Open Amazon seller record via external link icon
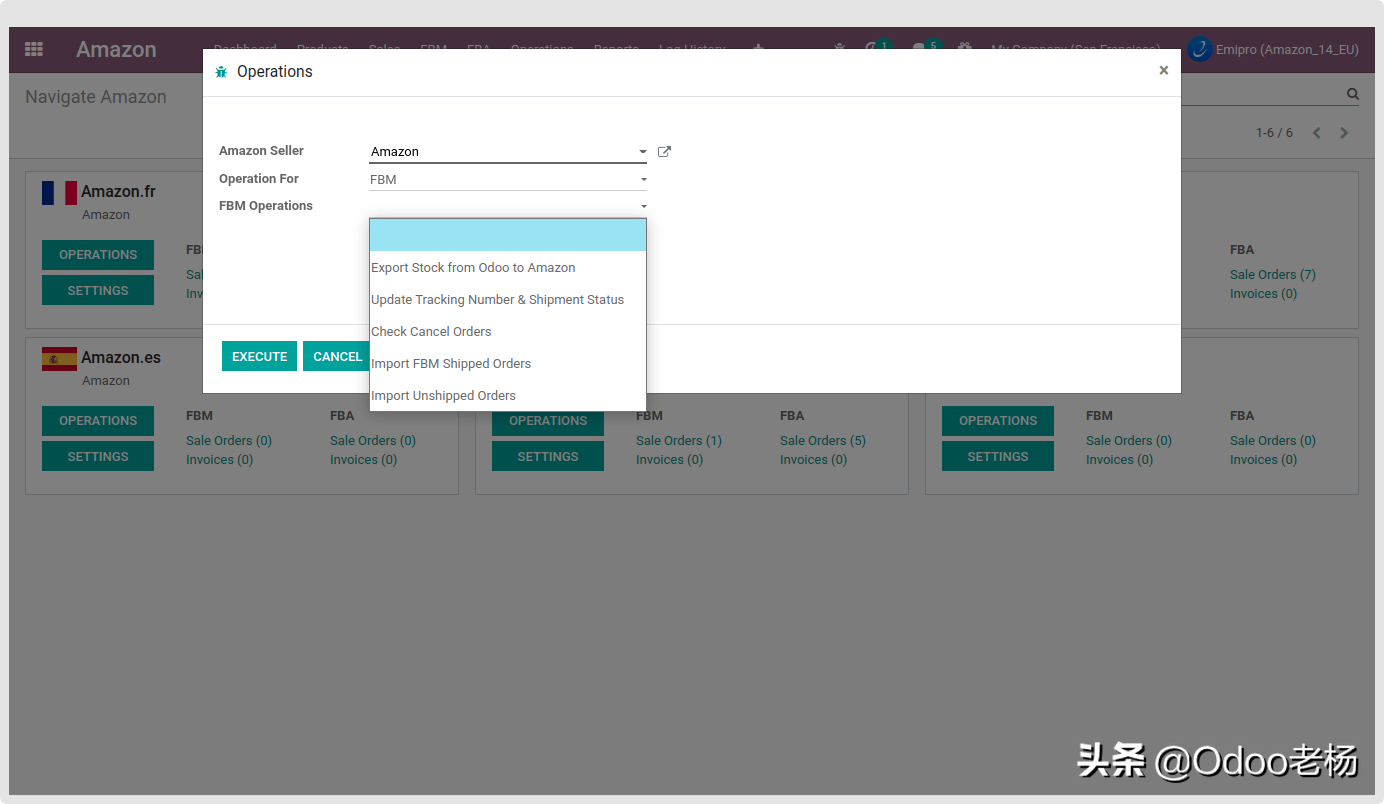This screenshot has height=804, width=1384. point(664,152)
